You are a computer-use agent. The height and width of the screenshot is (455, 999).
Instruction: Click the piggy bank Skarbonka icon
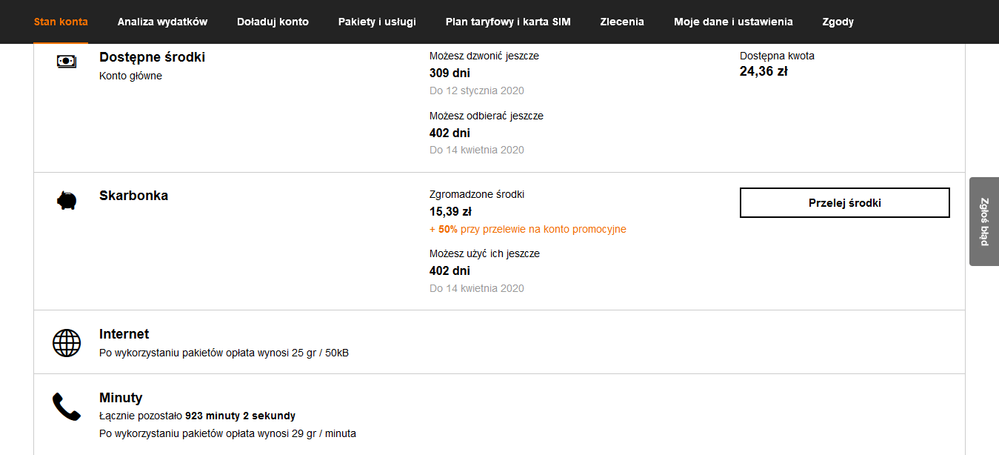[66, 201]
